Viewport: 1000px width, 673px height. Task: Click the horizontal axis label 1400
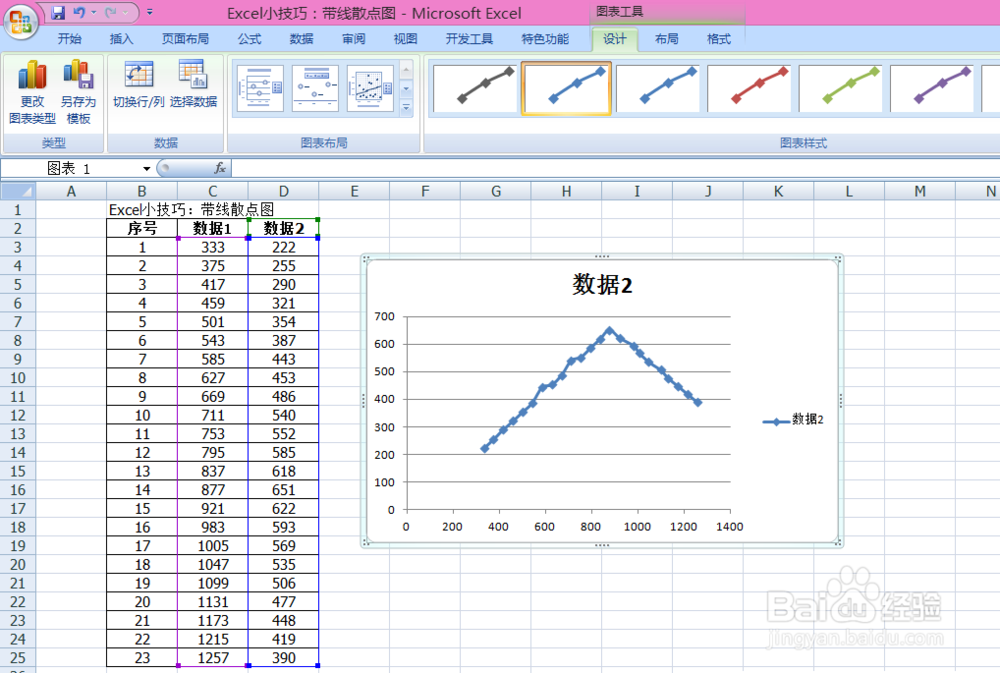click(729, 527)
